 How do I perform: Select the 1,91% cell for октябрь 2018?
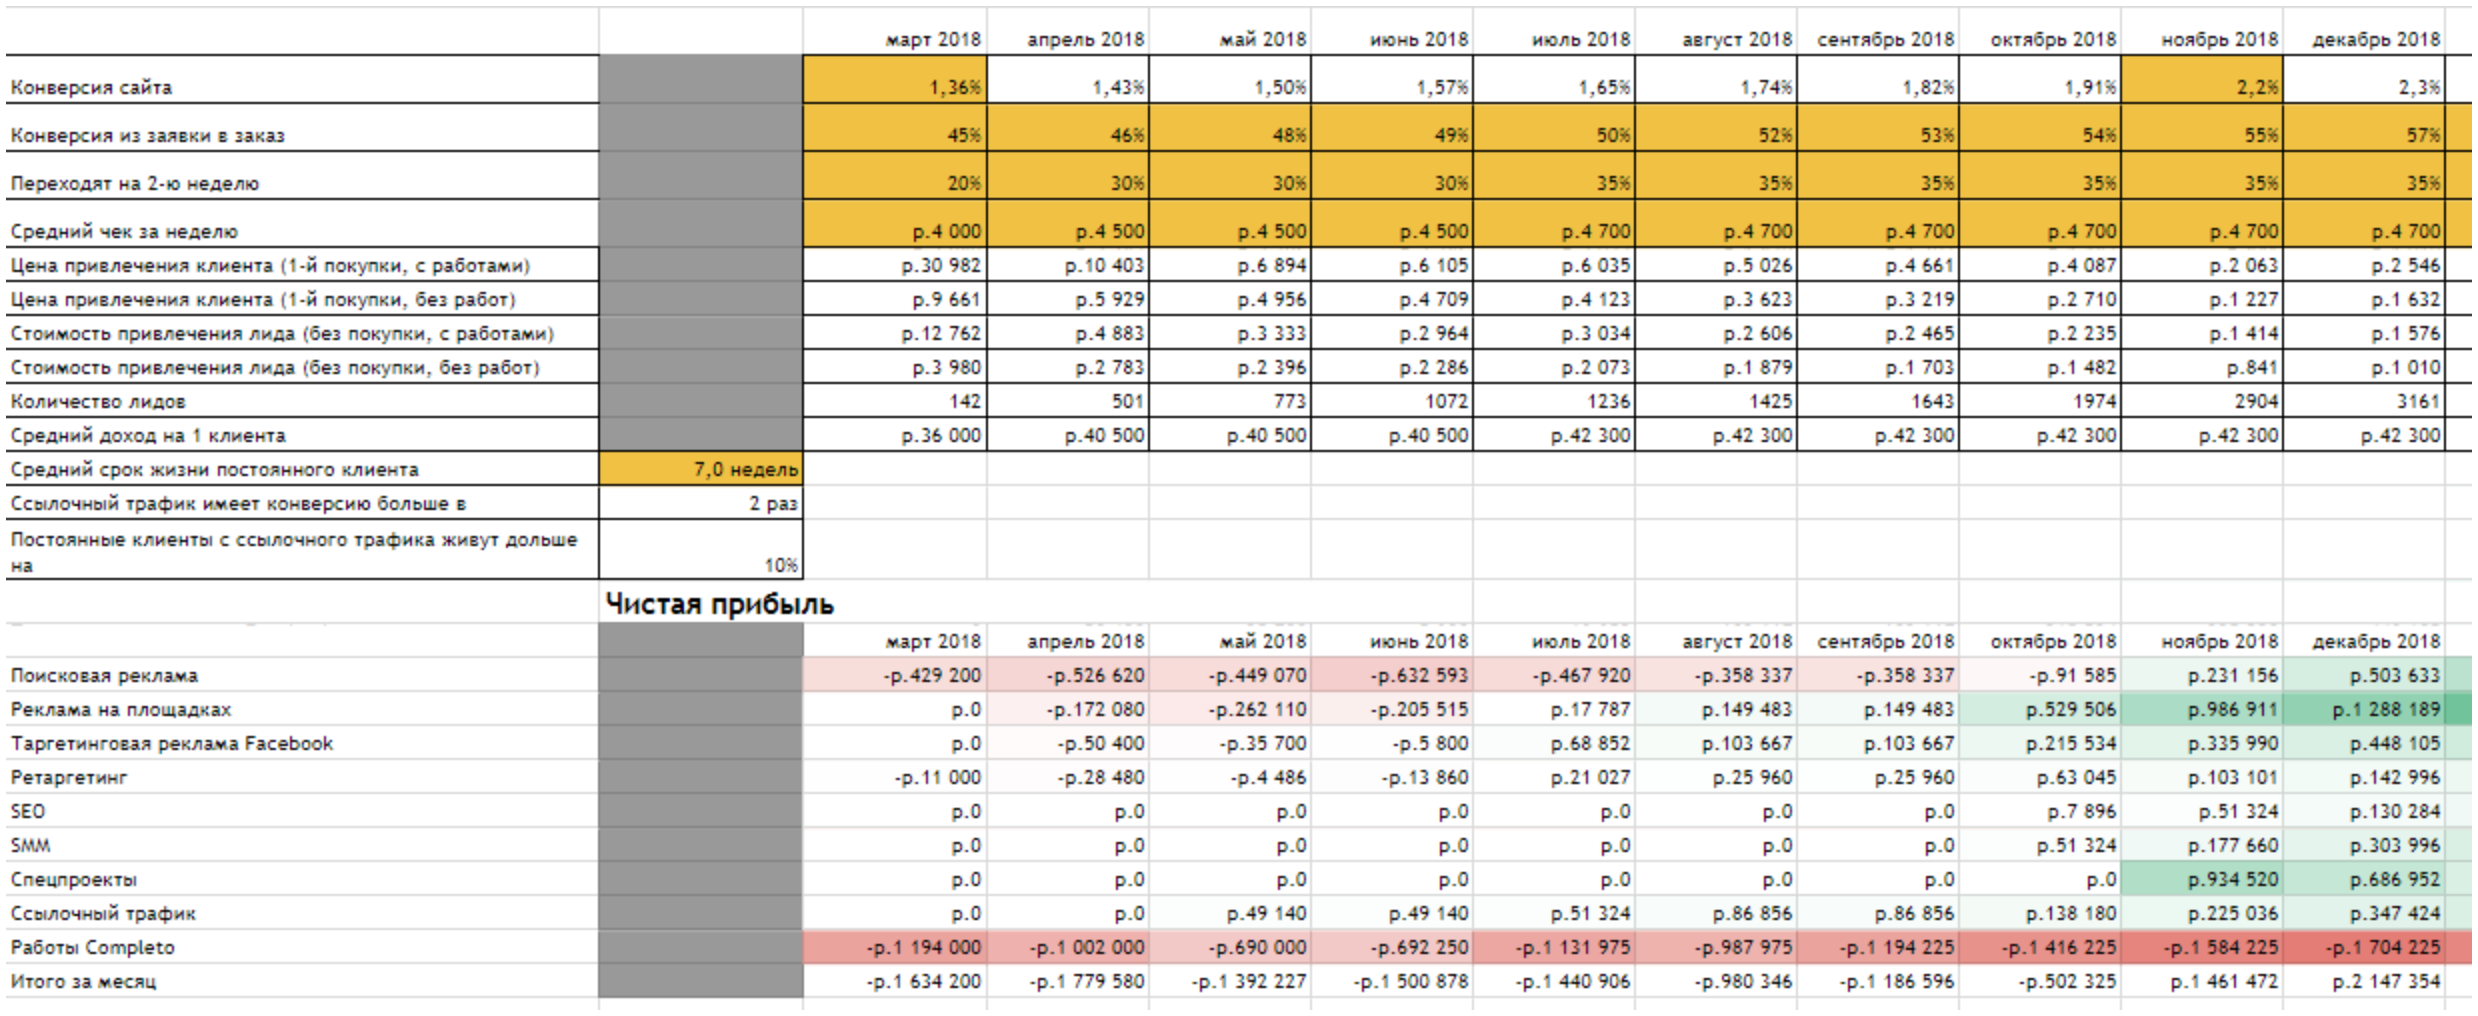click(2039, 79)
